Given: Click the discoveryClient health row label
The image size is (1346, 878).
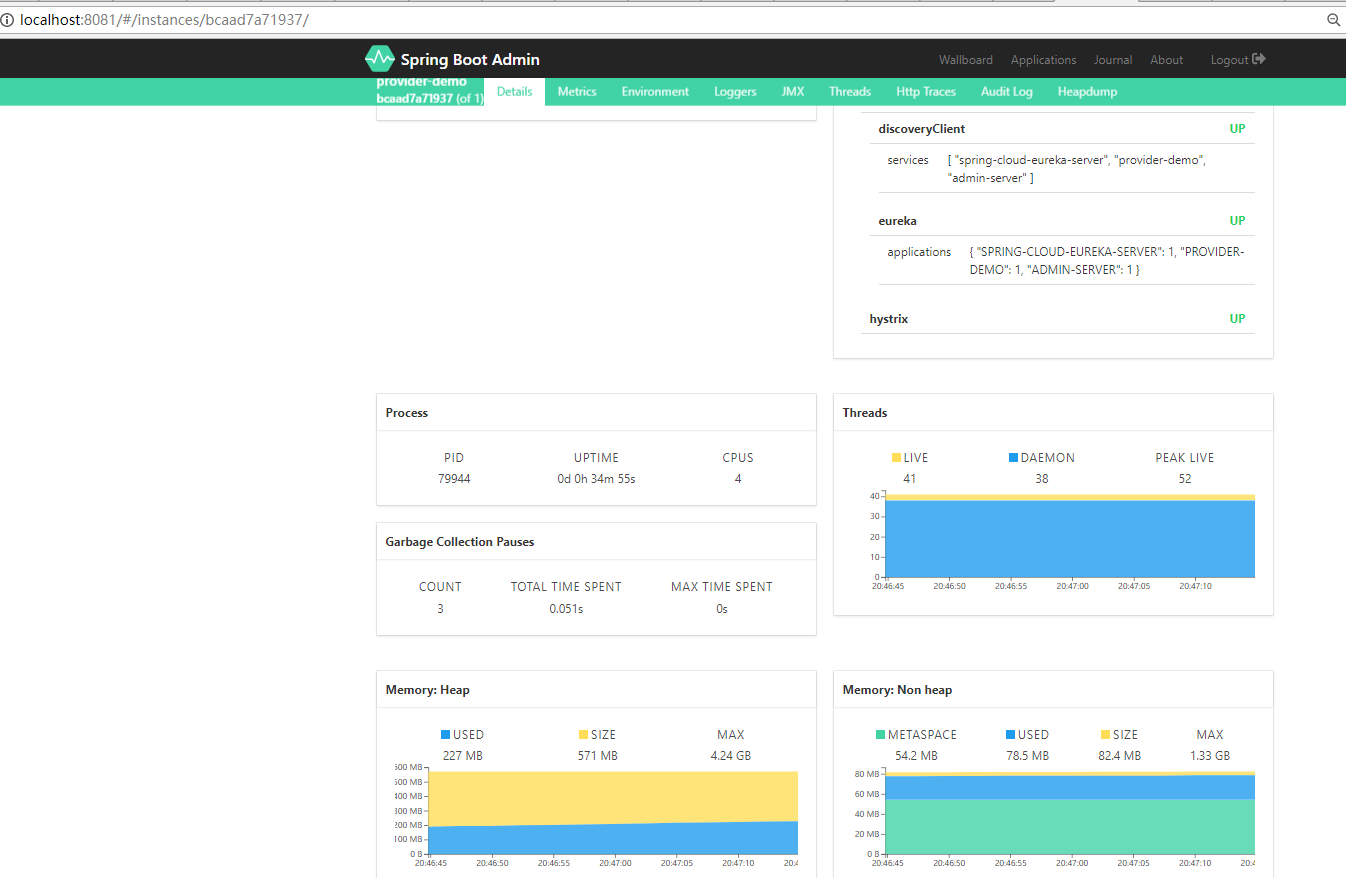Looking at the screenshot, I should pos(922,129).
